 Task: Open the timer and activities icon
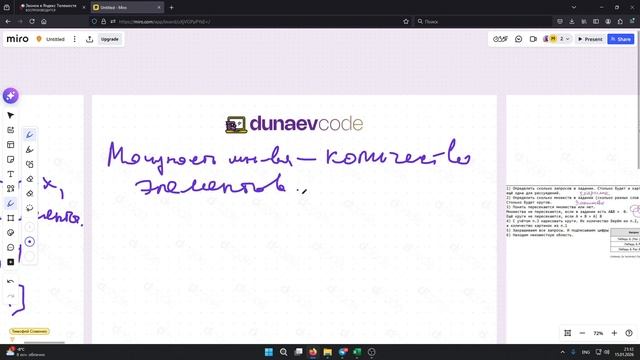click(500, 39)
